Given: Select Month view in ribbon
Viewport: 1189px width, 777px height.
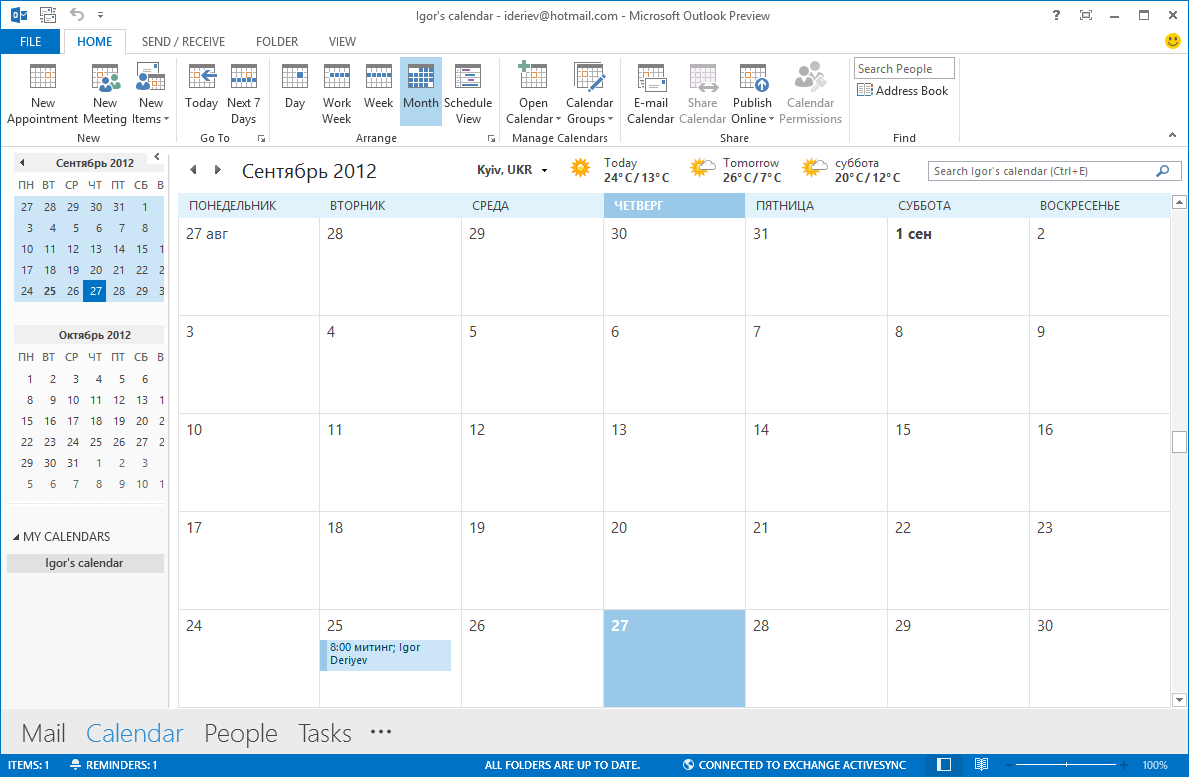Looking at the screenshot, I should (421, 93).
